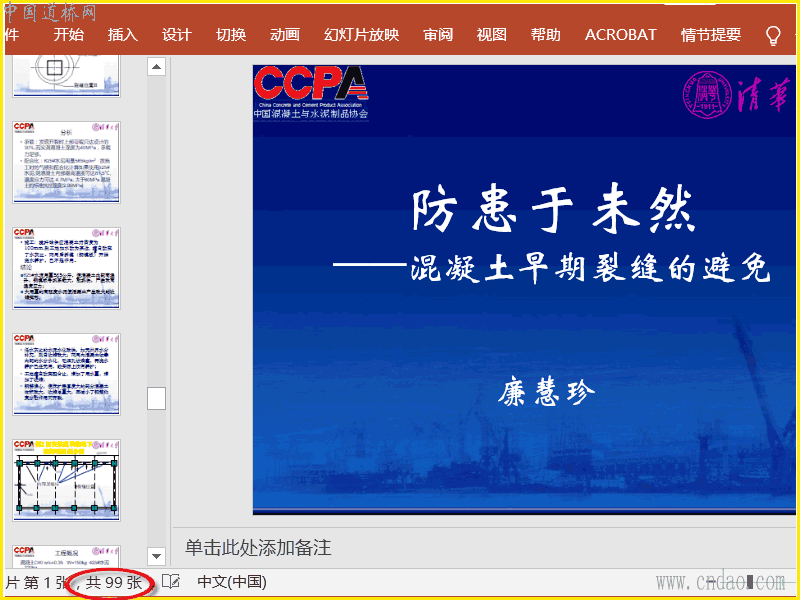
Task: Click the notes area 单击此处添加备注
Action: point(258,547)
